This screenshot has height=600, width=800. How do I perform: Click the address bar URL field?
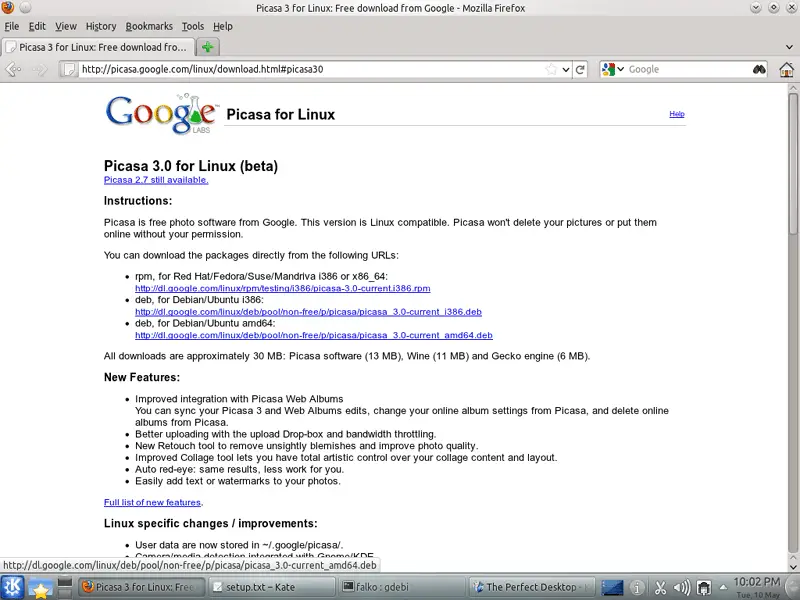[311, 69]
